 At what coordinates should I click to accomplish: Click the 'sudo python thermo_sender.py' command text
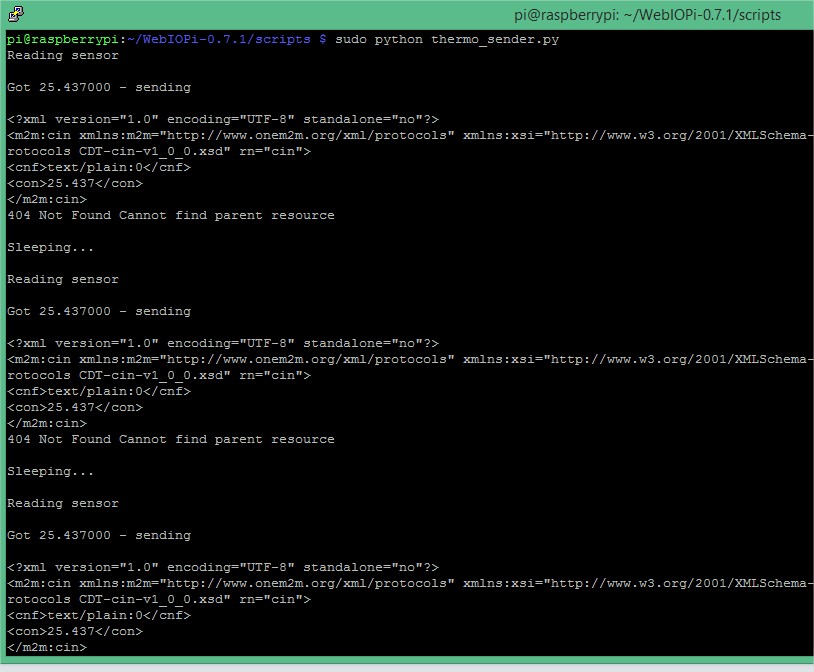coord(447,39)
